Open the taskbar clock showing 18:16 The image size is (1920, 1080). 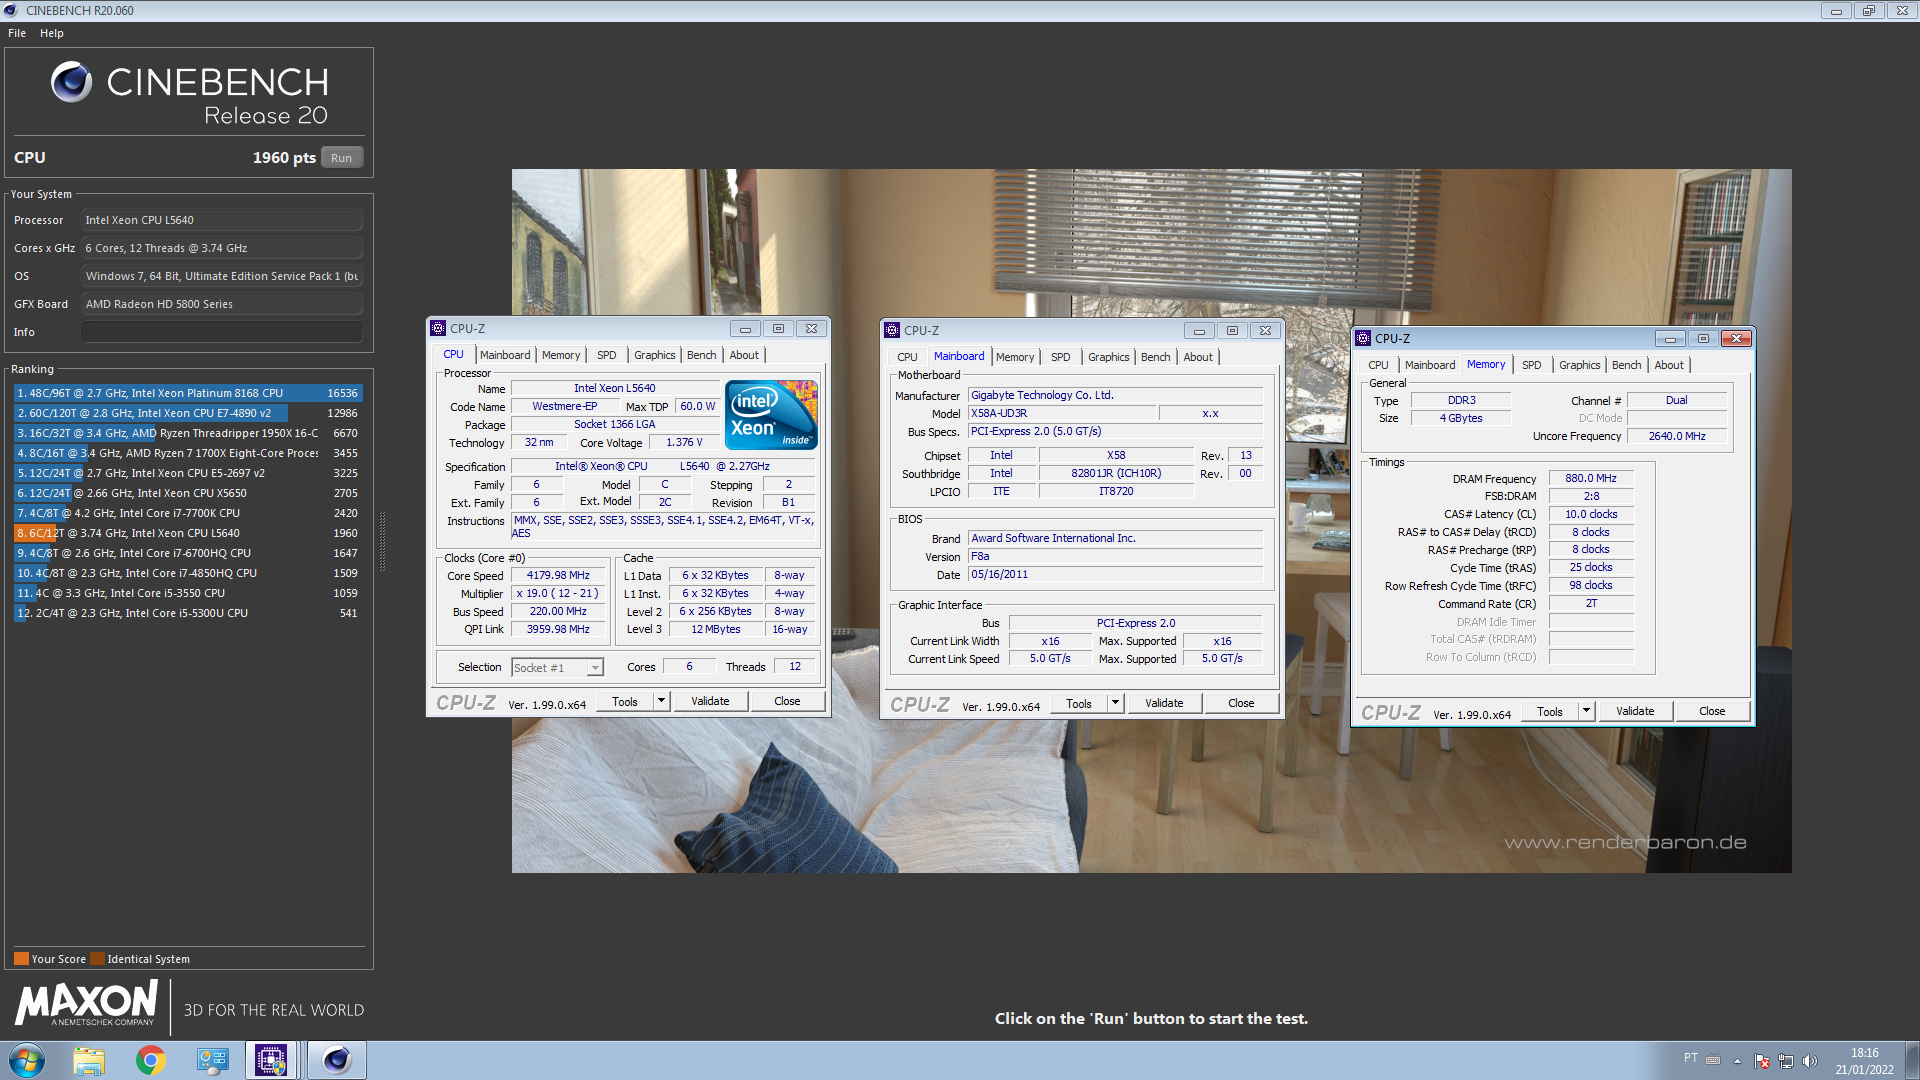(1864, 1061)
